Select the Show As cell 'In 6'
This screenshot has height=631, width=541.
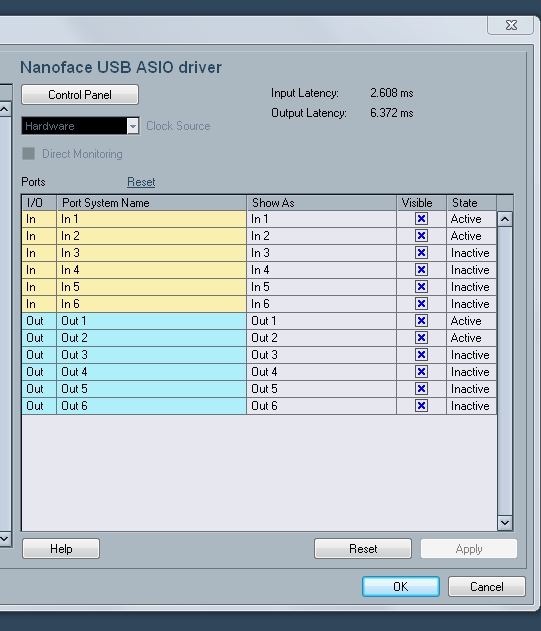(321, 304)
